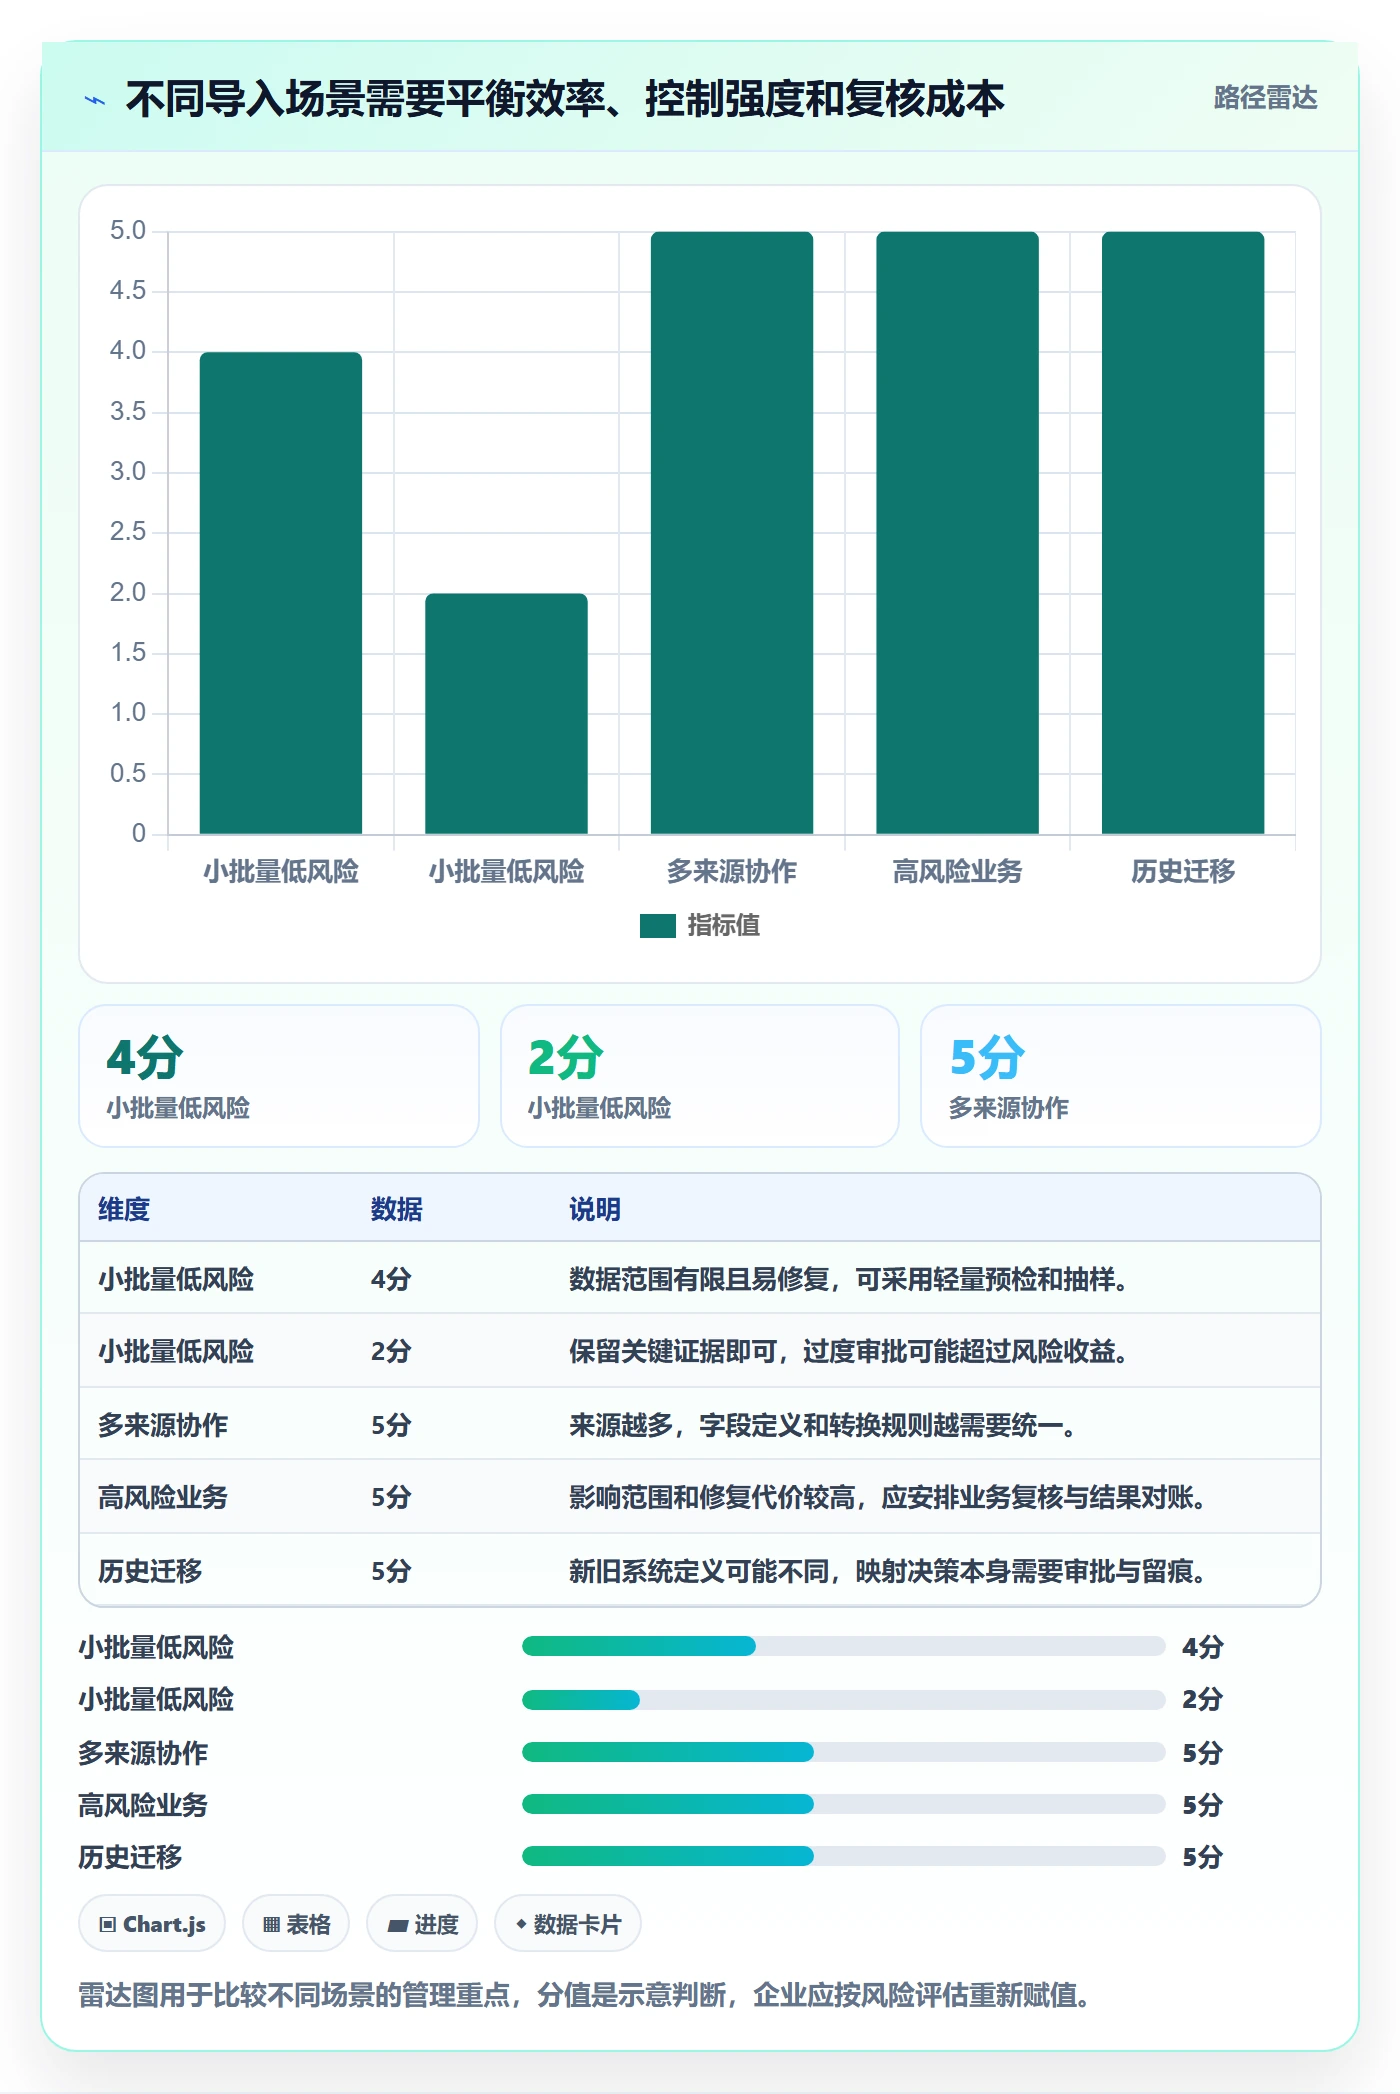This screenshot has height=2094, width=1400.
Task: Select the Chart.js chip
Action: pyautogui.click(x=152, y=1923)
